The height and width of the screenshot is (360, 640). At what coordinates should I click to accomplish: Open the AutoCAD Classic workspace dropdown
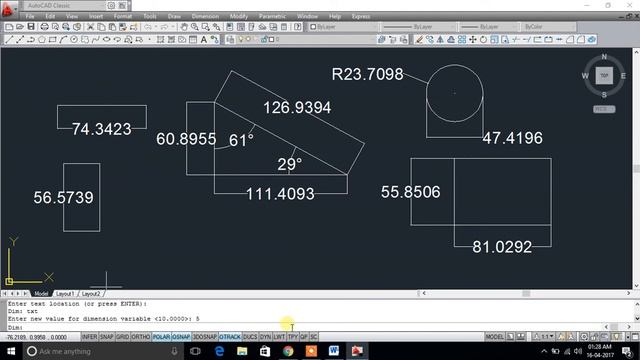[64, 6]
